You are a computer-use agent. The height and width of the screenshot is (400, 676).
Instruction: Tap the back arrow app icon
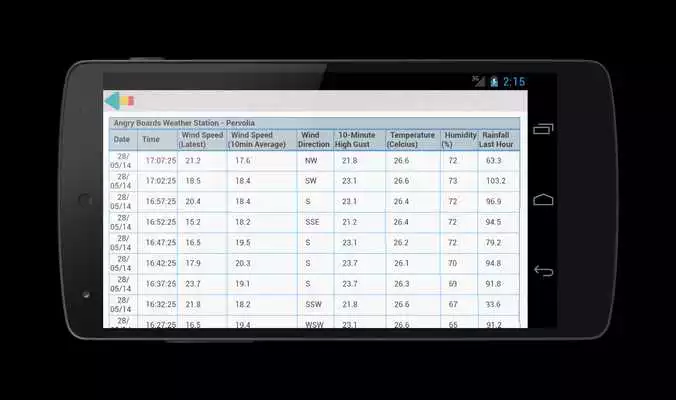(119, 101)
